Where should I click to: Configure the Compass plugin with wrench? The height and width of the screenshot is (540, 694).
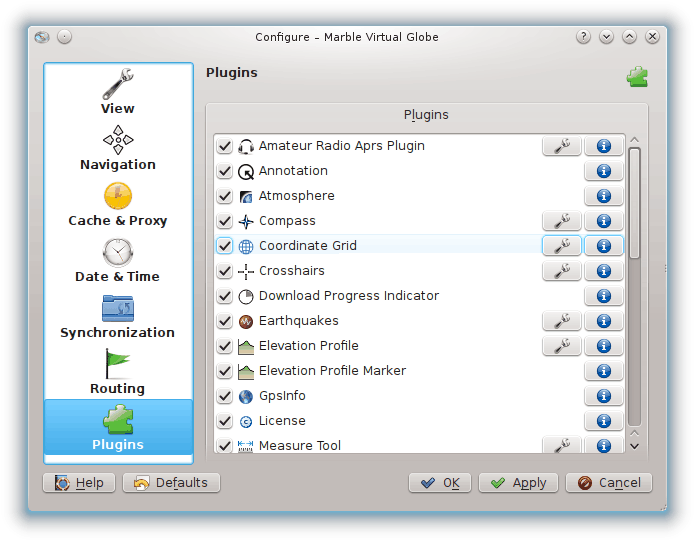[562, 221]
